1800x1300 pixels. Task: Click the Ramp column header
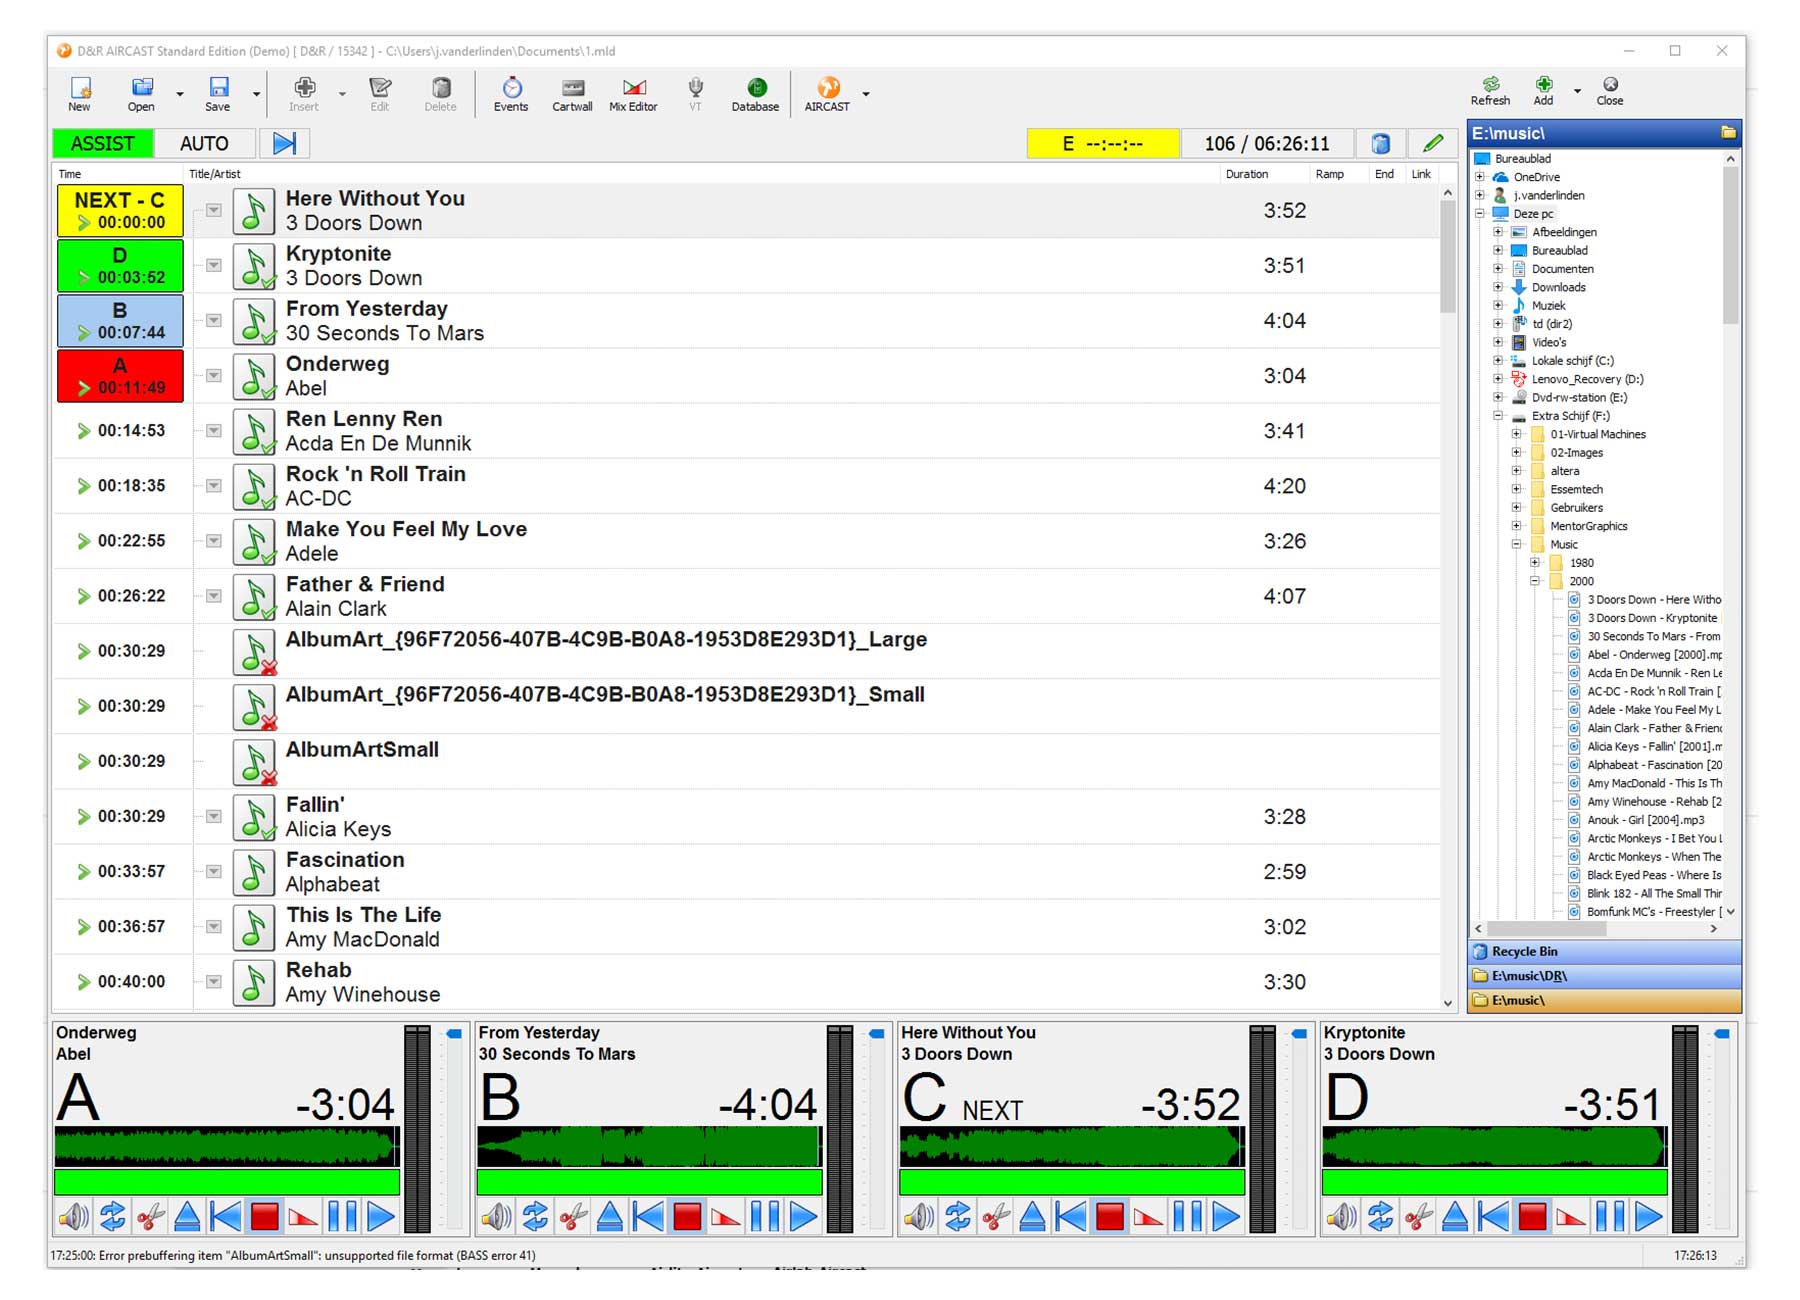pos(1330,174)
